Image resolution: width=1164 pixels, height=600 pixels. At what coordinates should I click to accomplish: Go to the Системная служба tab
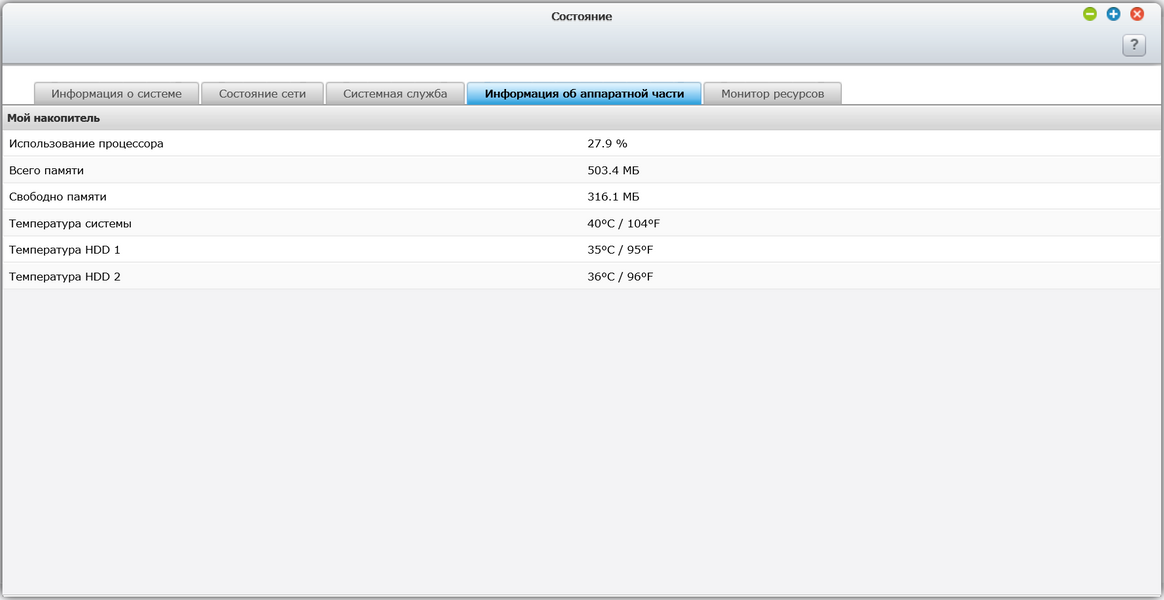(395, 93)
